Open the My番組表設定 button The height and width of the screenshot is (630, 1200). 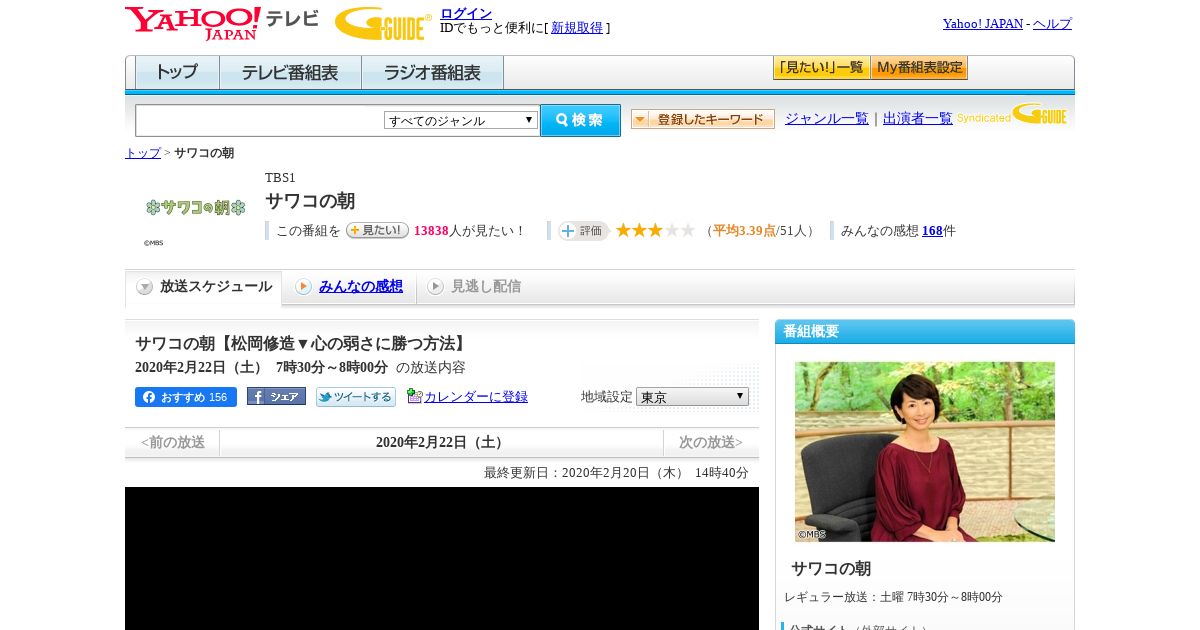[x=919, y=68]
